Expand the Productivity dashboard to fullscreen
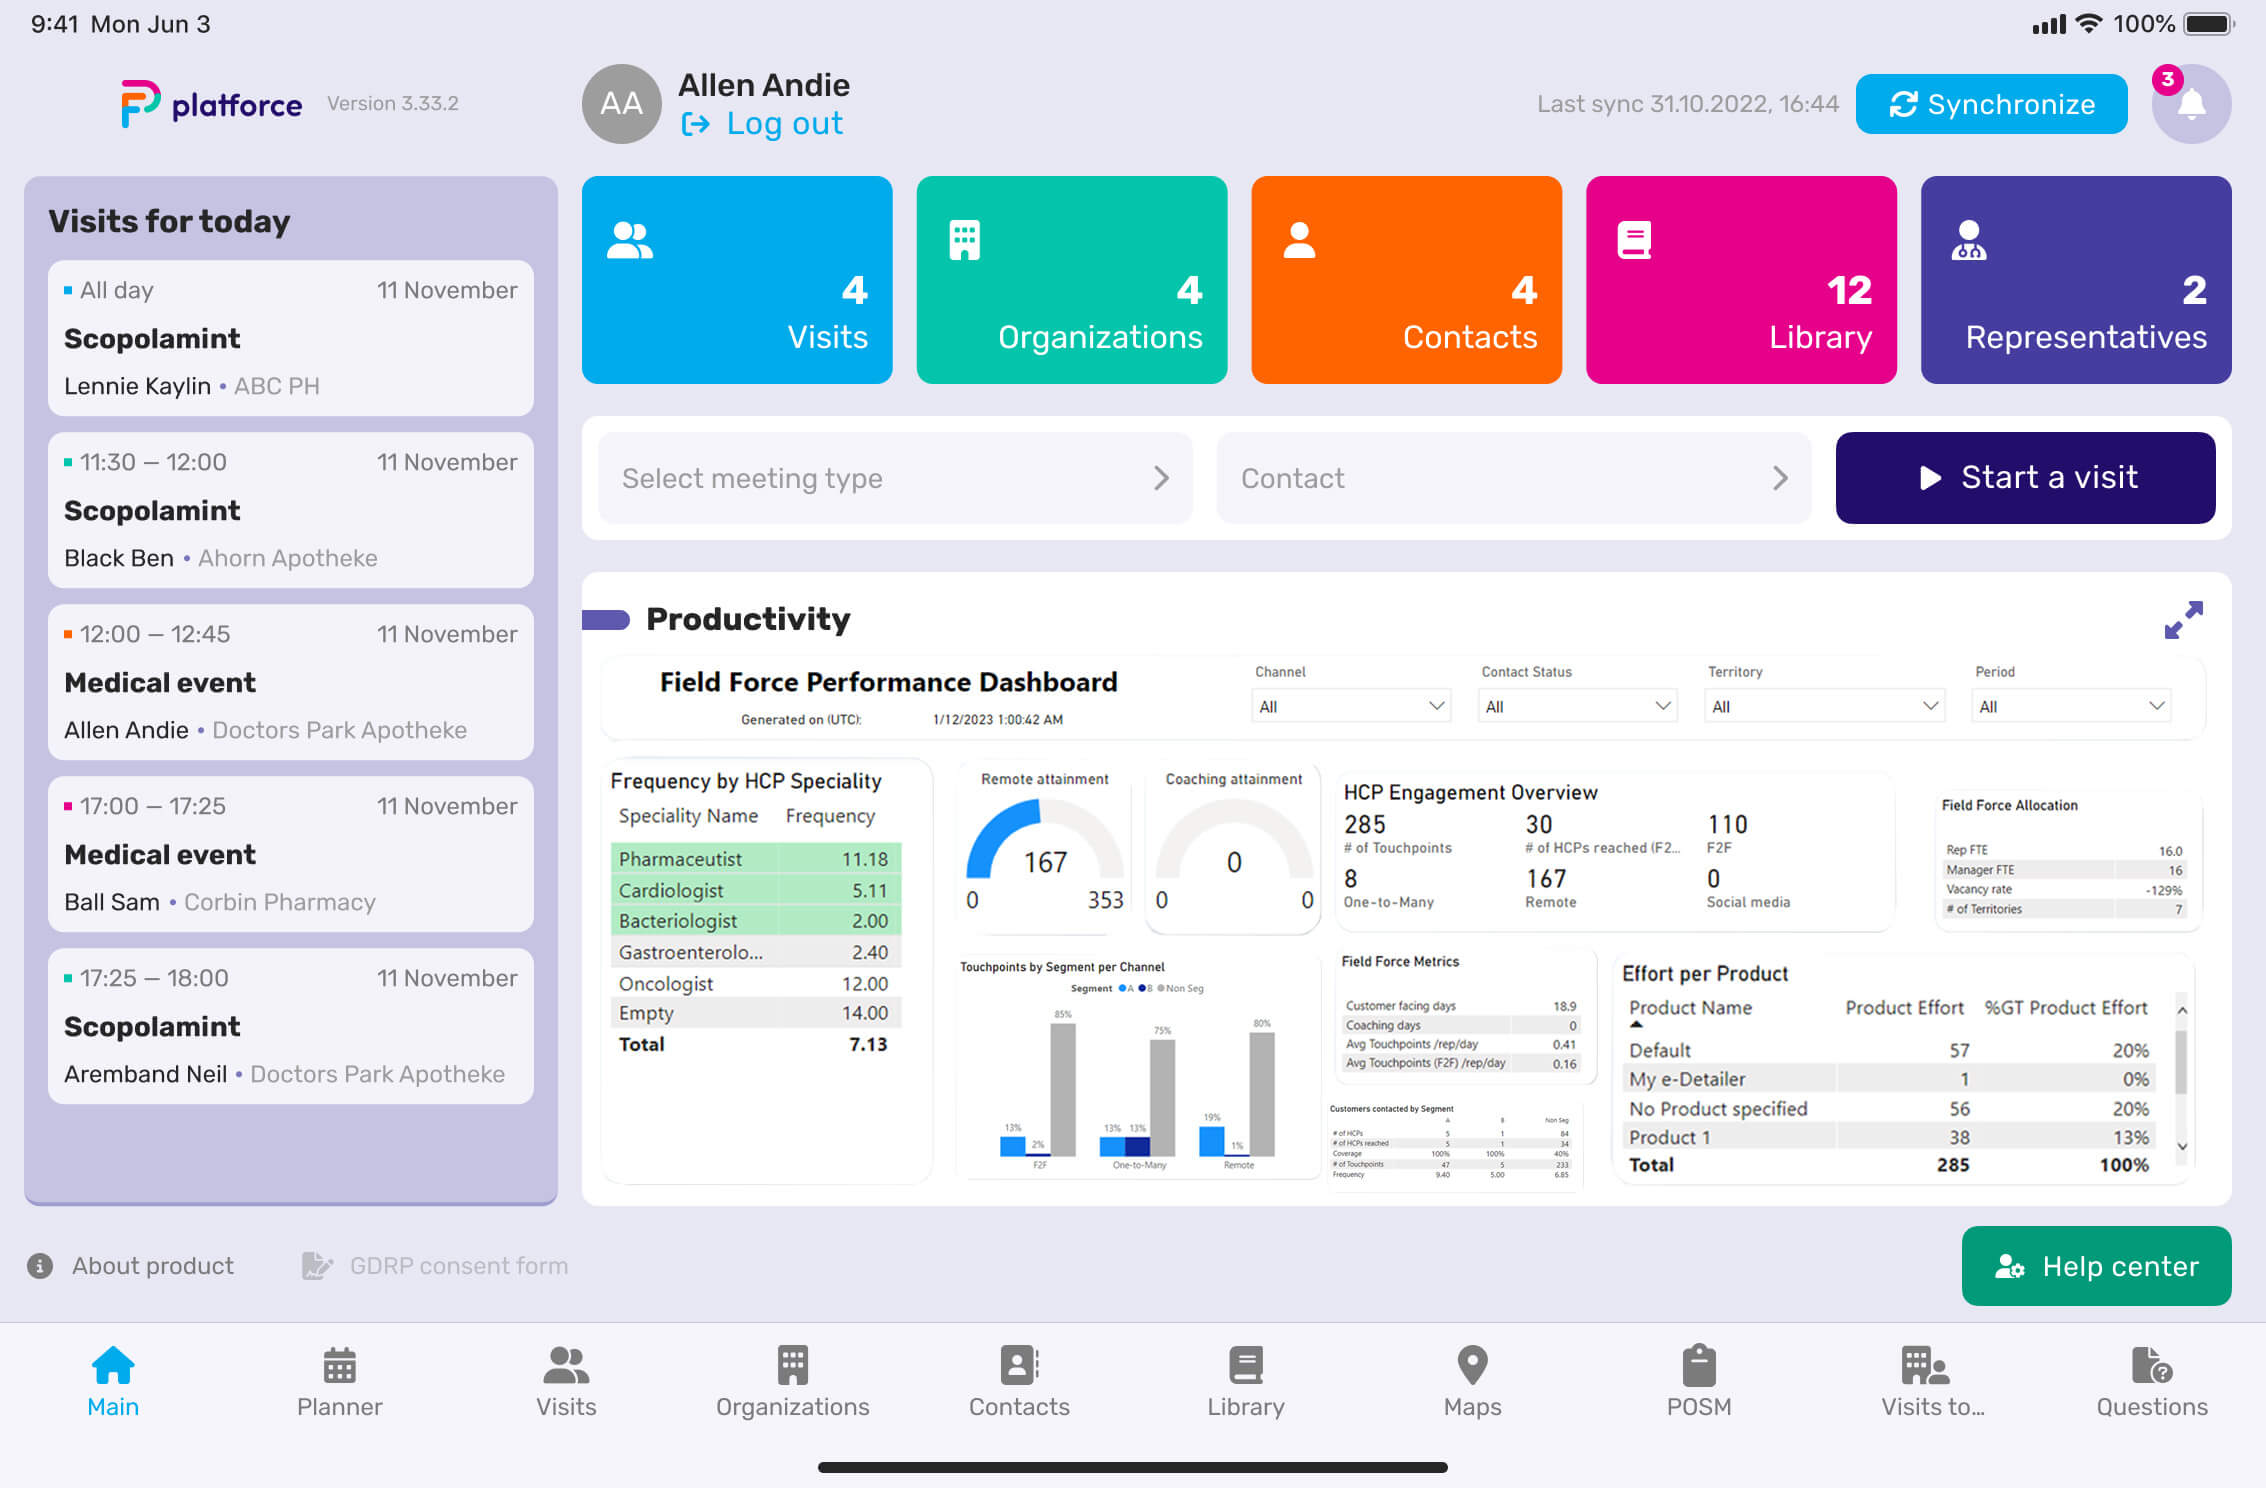Image resolution: width=2266 pixels, height=1488 pixels. click(x=2183, y=620)
